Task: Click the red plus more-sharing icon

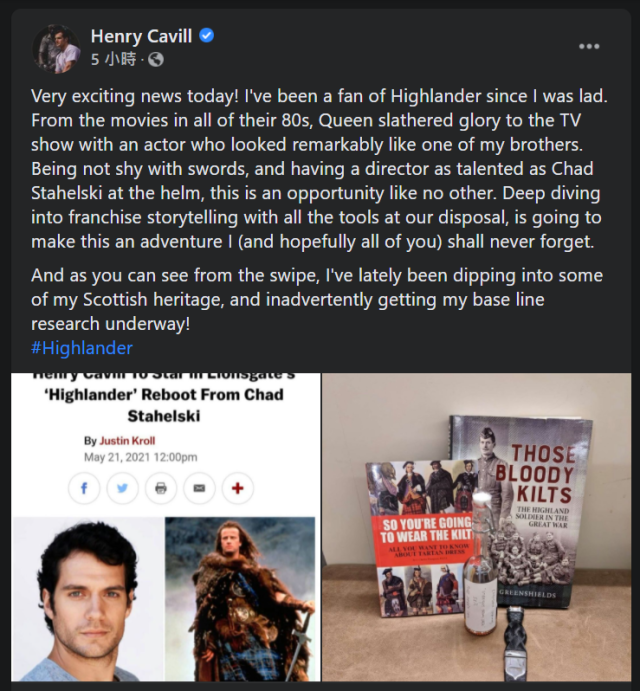Action: [238, 488]
